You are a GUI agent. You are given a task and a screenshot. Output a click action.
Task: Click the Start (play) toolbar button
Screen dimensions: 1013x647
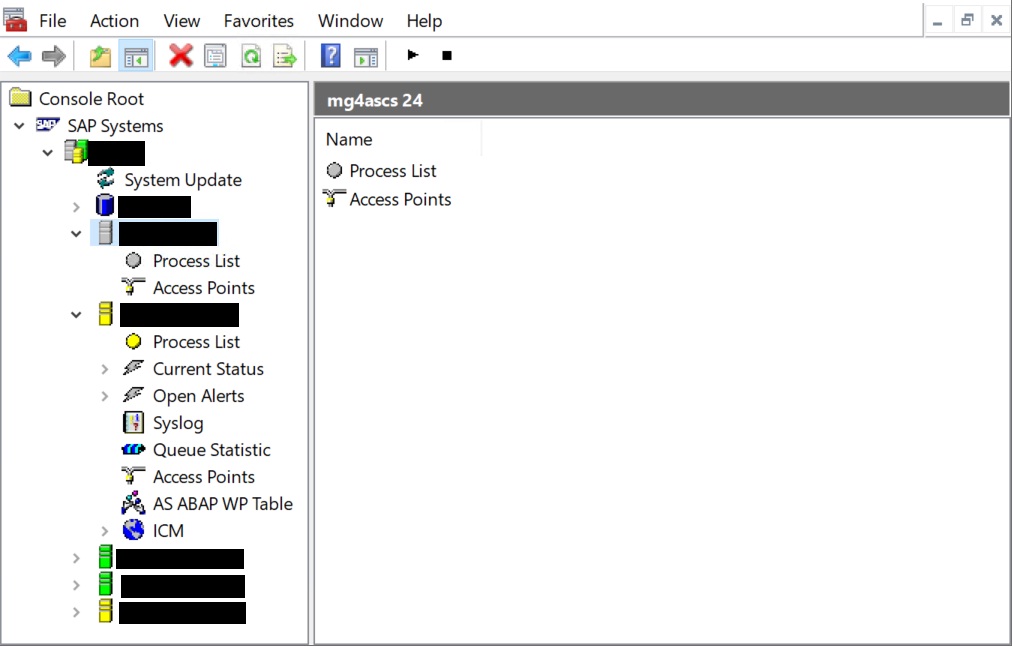point(413,56)
